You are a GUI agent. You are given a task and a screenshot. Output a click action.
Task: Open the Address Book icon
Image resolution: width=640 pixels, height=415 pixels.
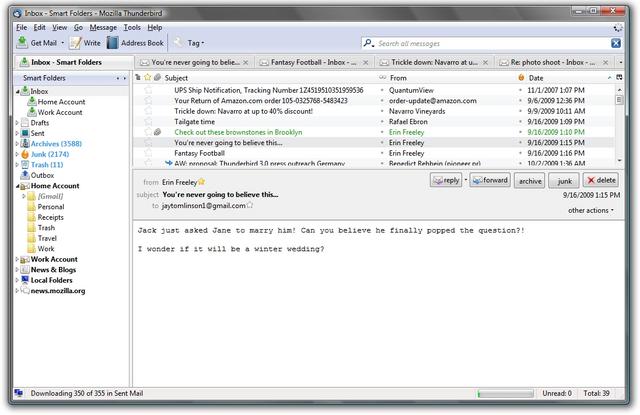coord(112,43)
